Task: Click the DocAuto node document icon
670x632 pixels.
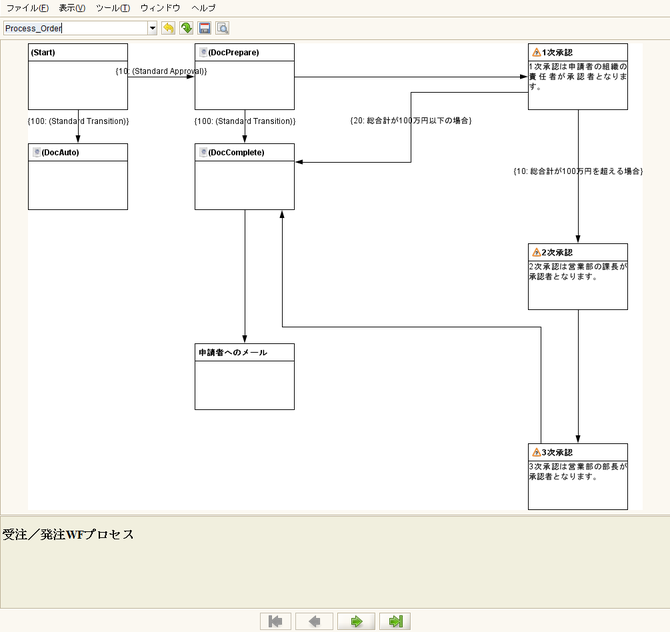Action: (37, 152)
